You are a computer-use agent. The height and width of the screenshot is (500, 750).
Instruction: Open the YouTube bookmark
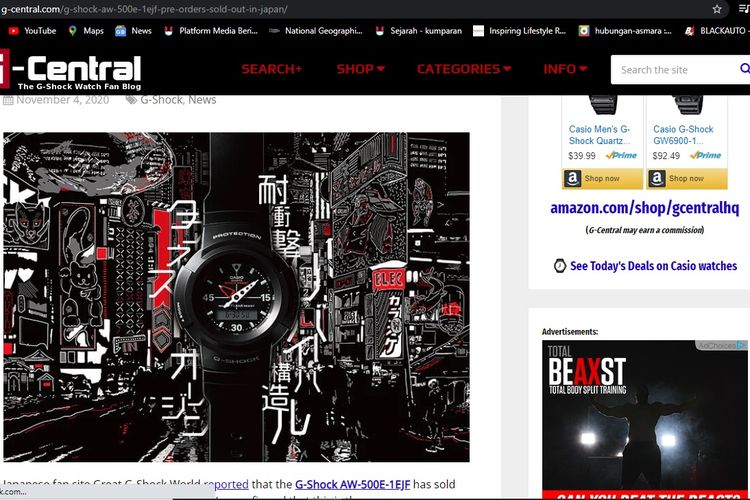[x=32, y=31]
